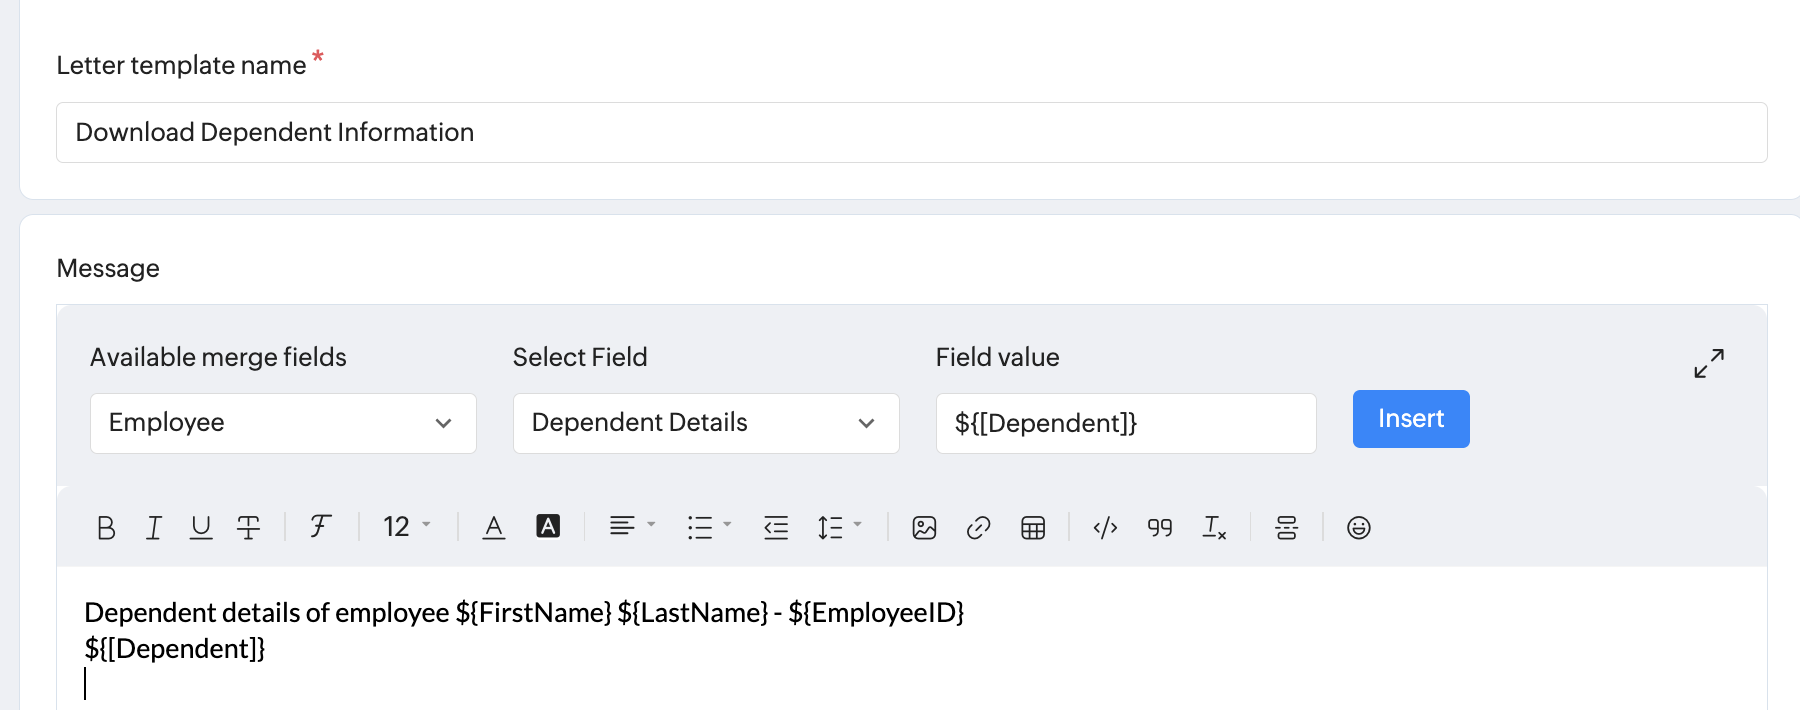
Task: Choose the text background color
Action: point(548,527)
